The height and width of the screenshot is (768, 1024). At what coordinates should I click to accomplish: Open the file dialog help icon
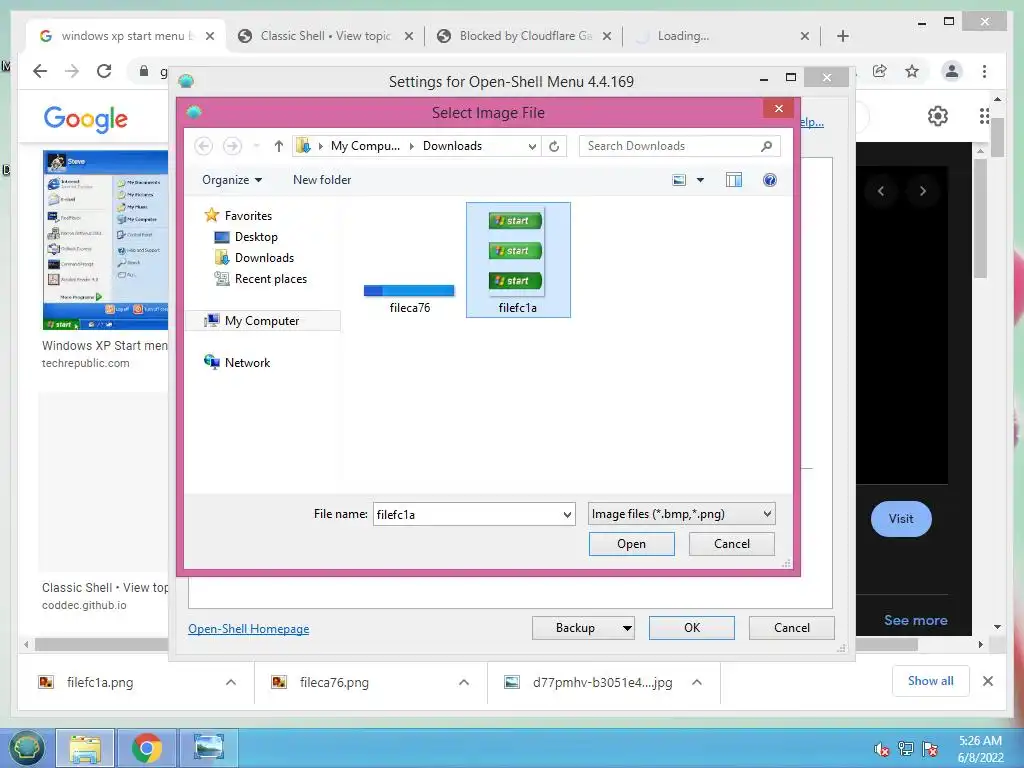tap(770, 180)
